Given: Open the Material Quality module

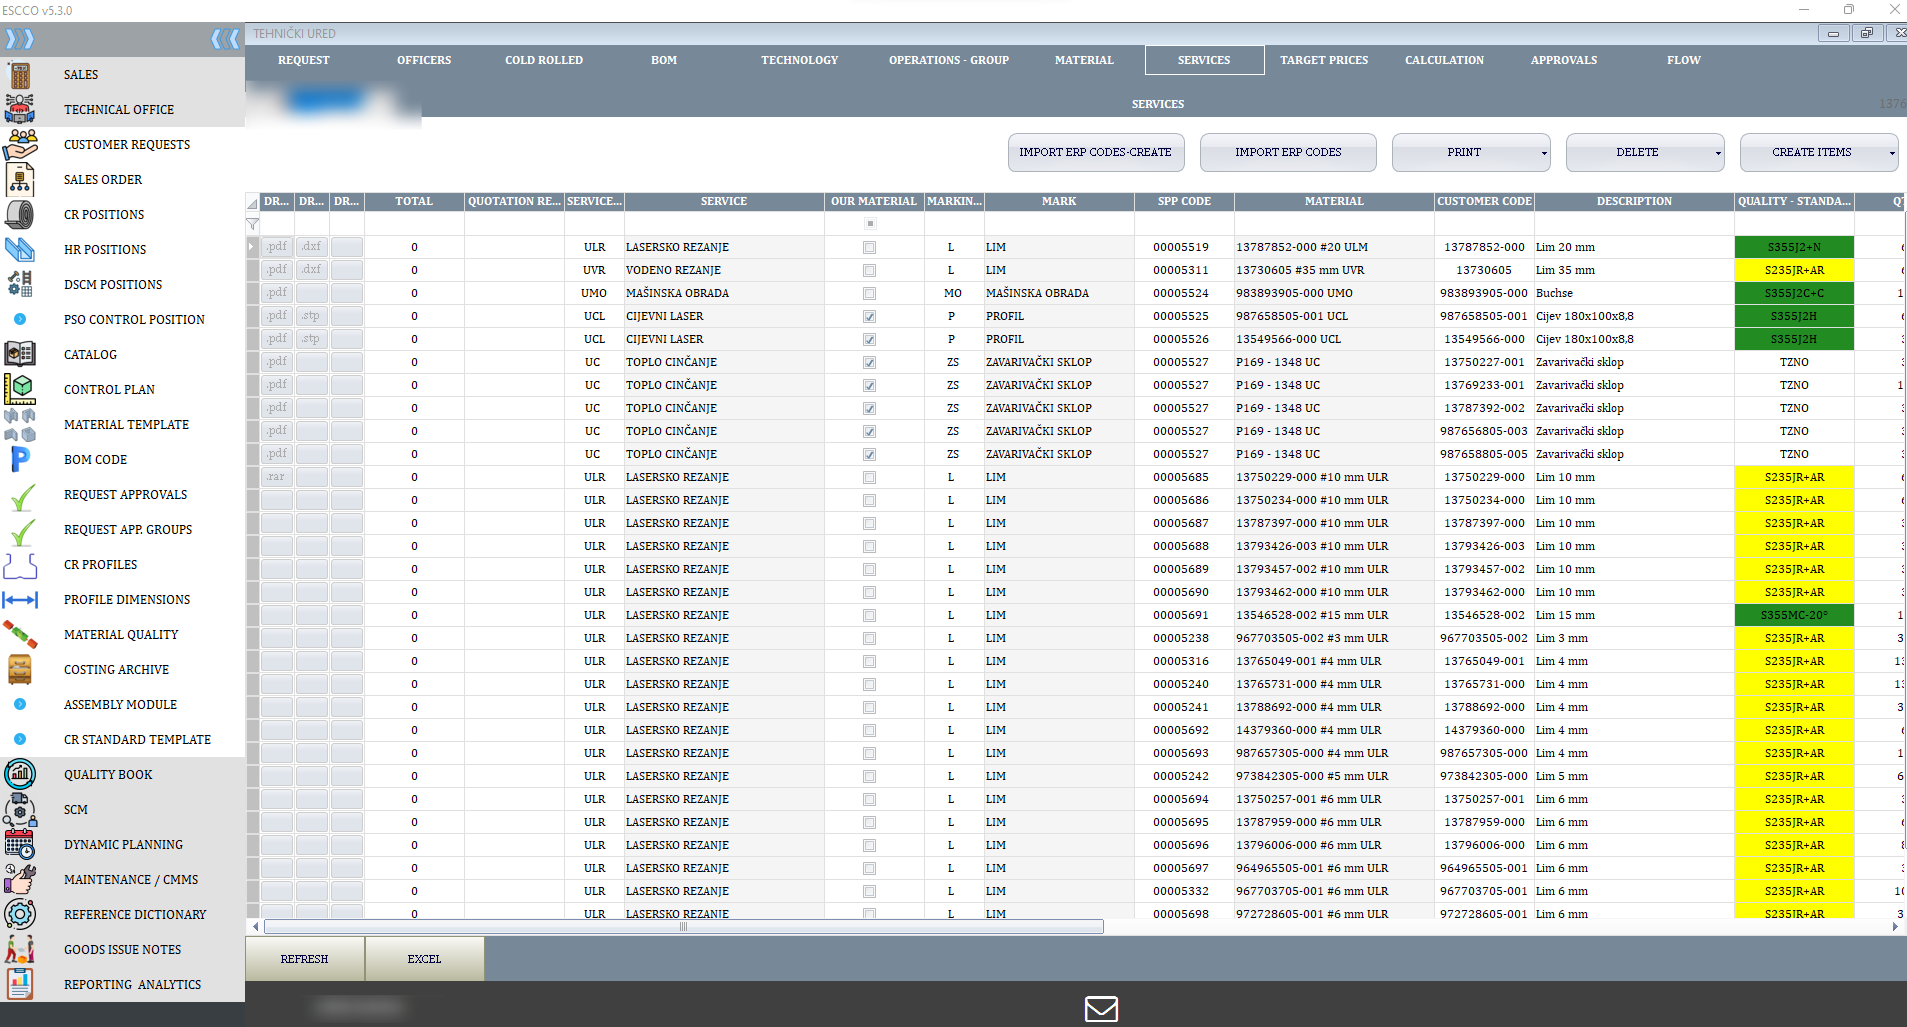Looking at the screenshot, I should 20,634.
